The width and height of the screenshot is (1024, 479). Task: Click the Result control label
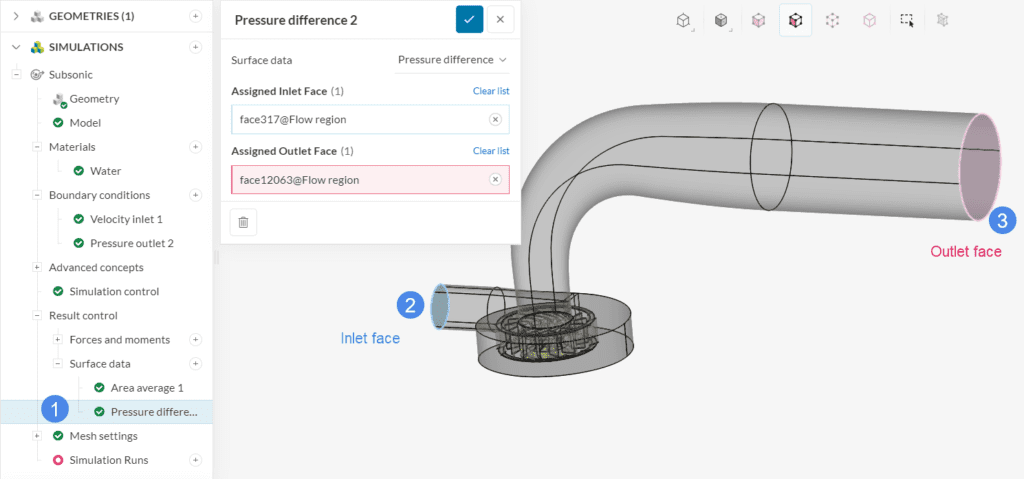point(83,316)
